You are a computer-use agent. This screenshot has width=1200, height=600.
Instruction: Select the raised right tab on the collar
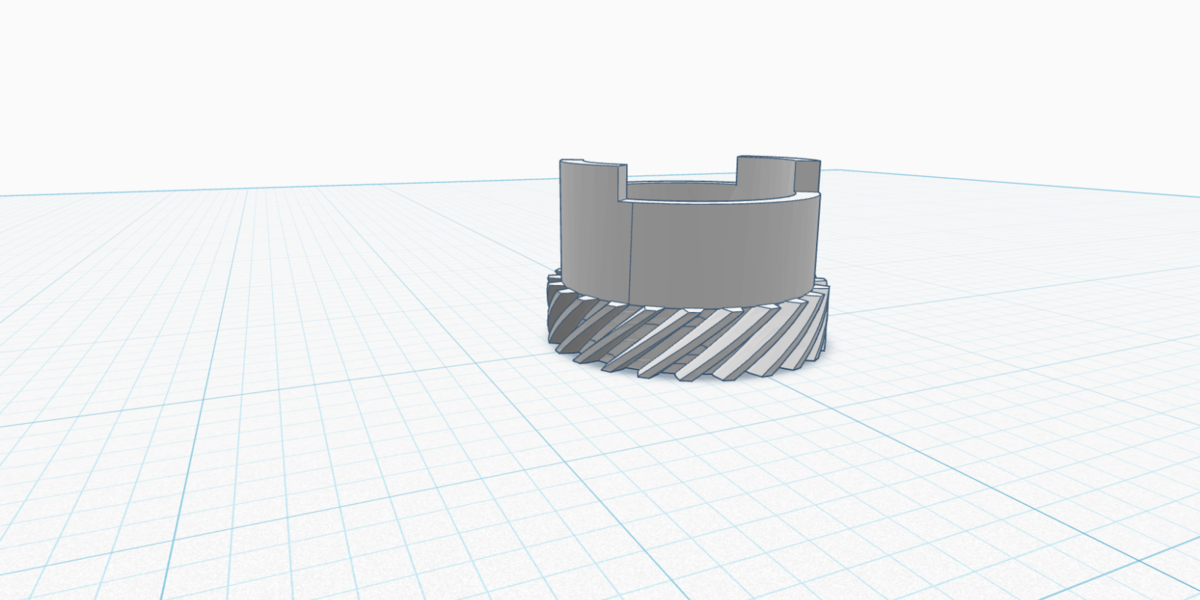765,172
